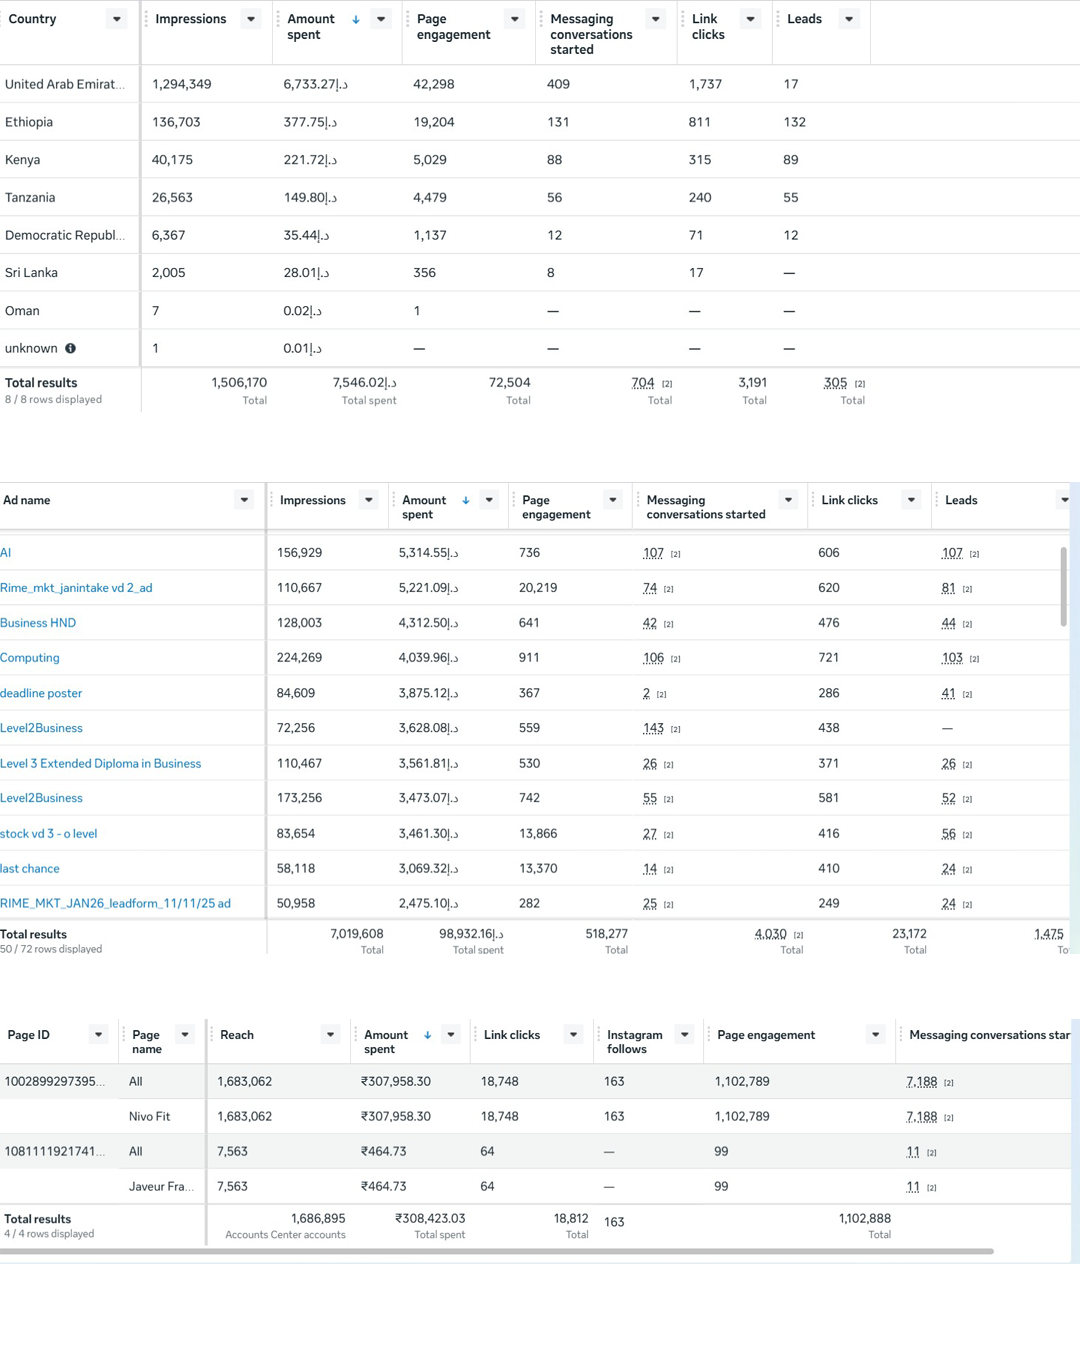
Task: Click the info icon beside unknown country
Action: [x=70, y=349]
